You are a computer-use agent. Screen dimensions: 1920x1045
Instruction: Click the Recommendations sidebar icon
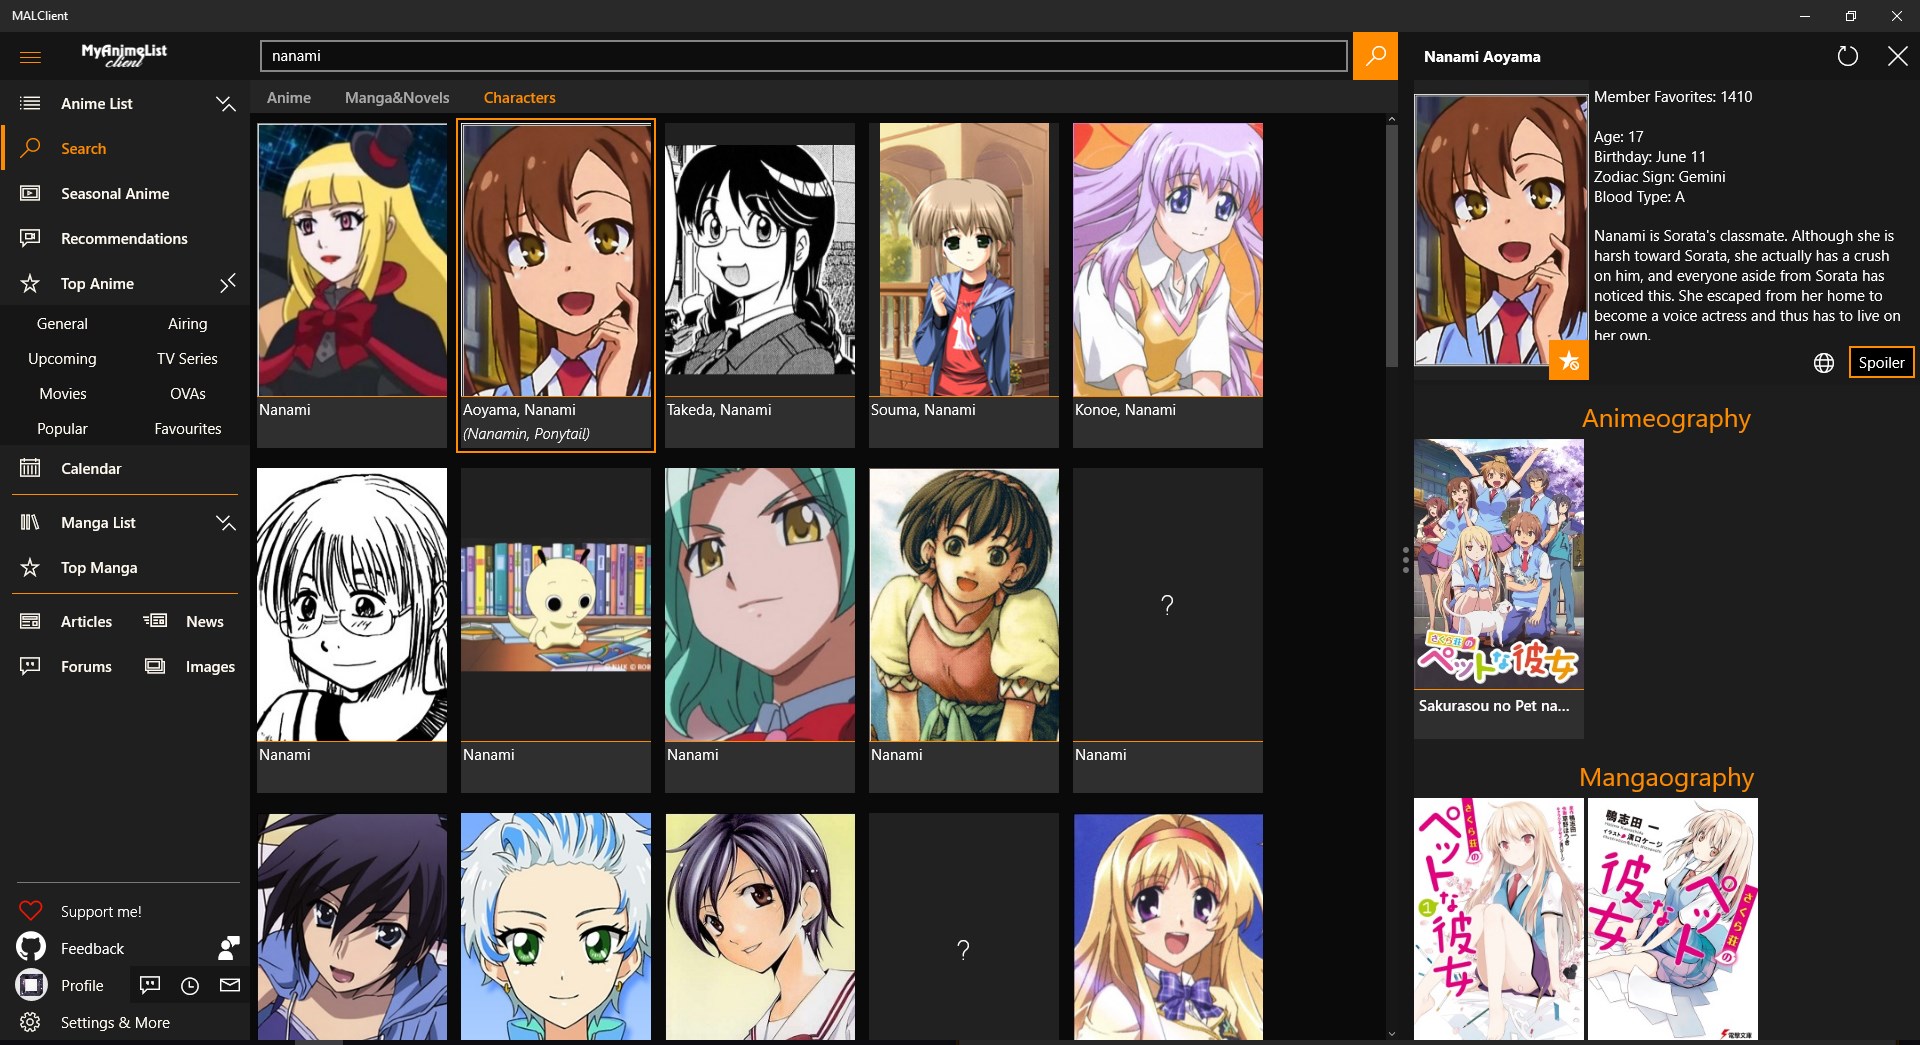[x=30, y=239]
